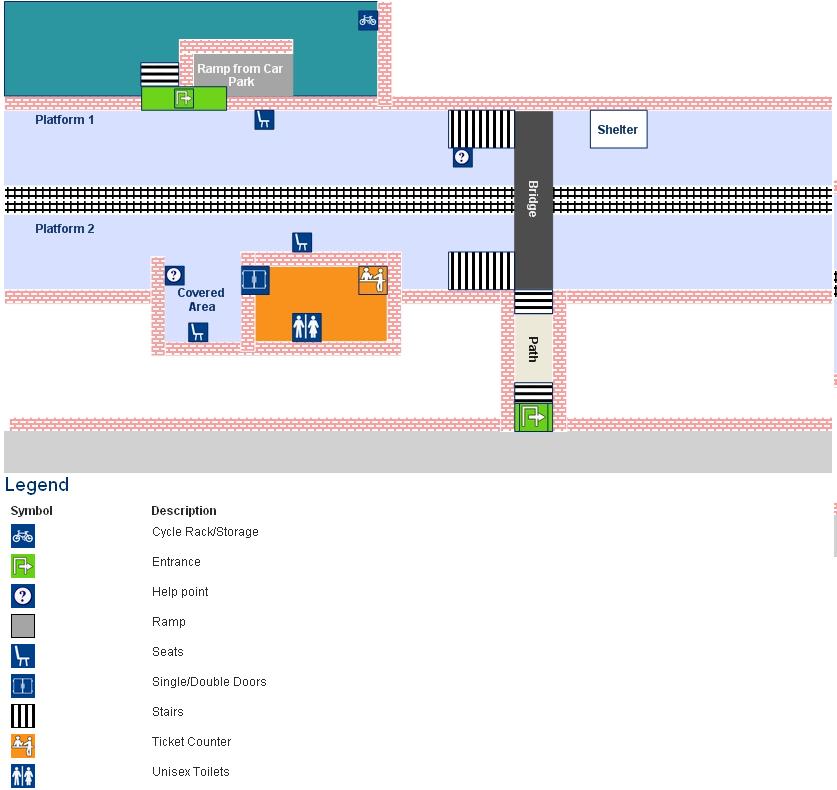Viewport: 837px width, 790px height.
Task: Click the double doors icon on the station building
Action: tap(255, 280)
